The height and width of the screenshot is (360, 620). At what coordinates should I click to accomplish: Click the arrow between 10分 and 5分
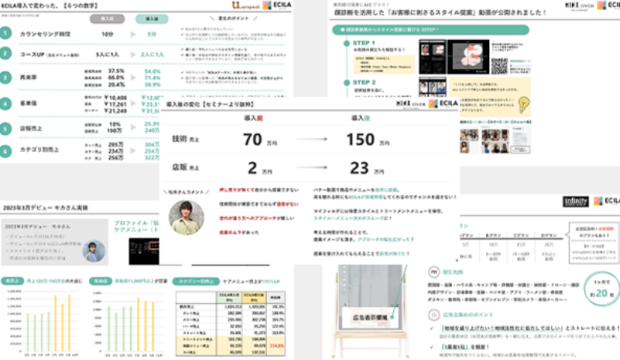[x=133, y=34]
